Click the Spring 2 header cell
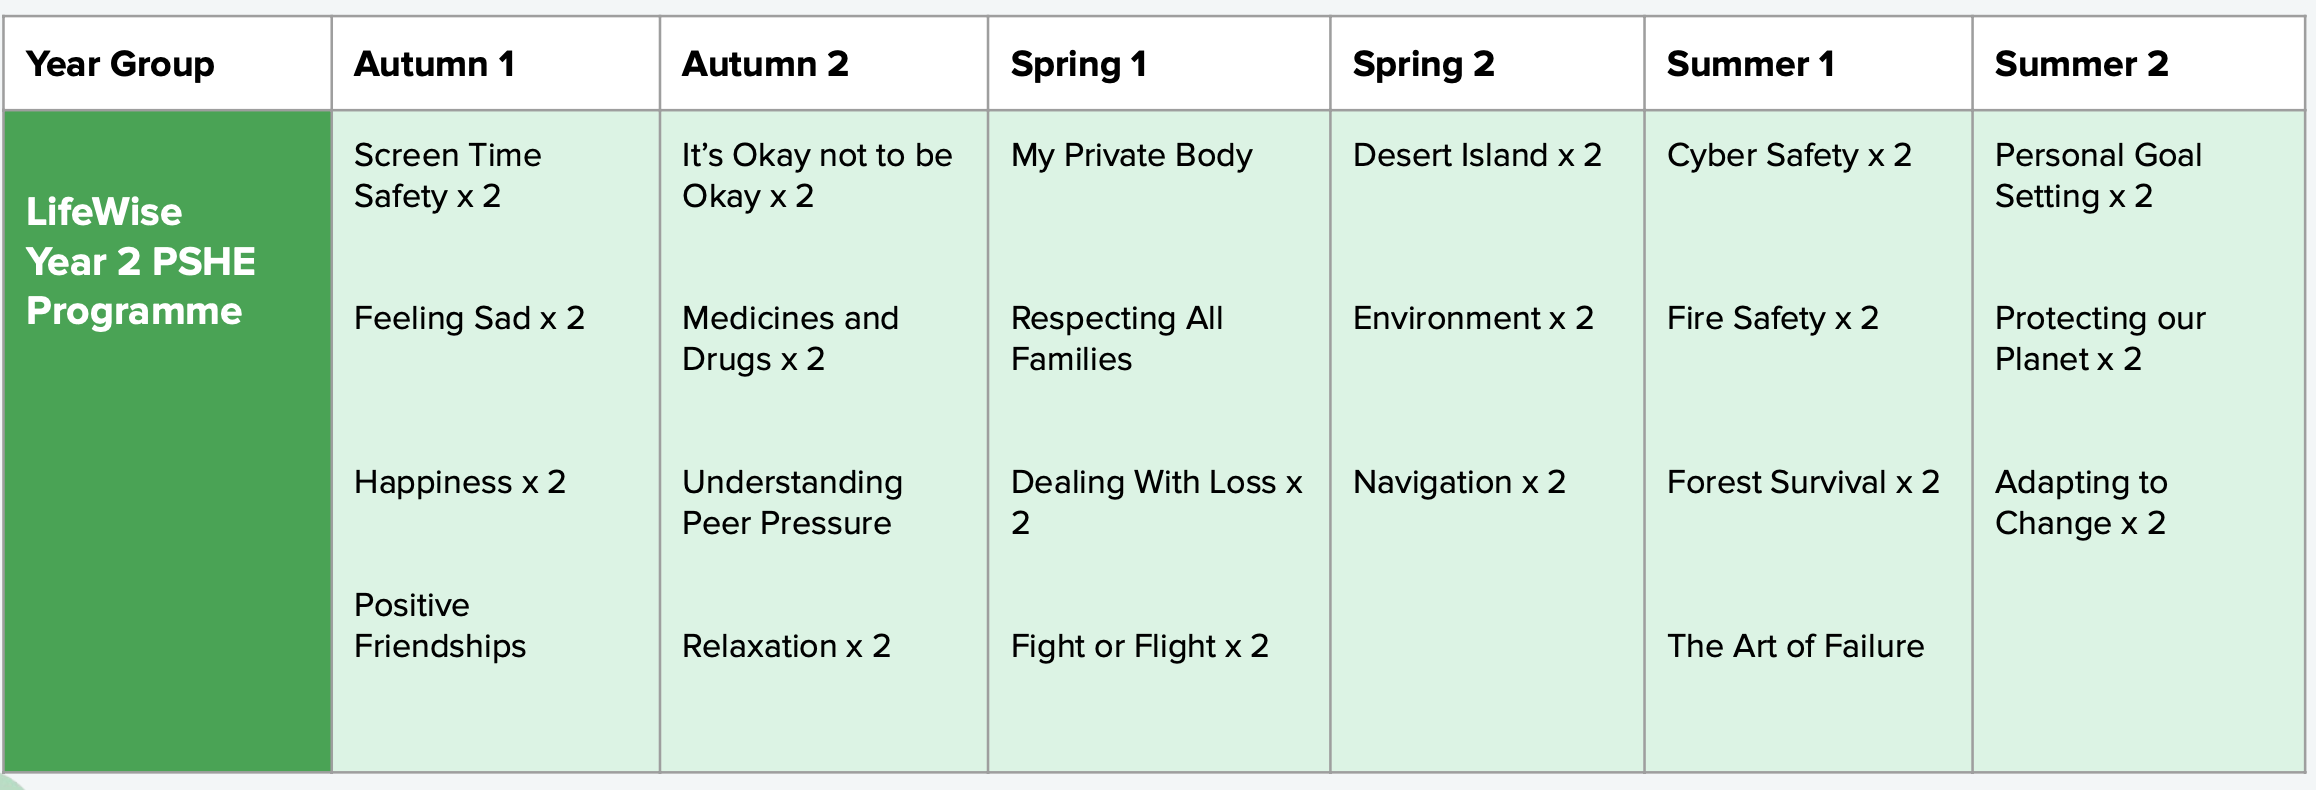The image size is (2316, 790). pyautogui.click(x=1423, y=64)
